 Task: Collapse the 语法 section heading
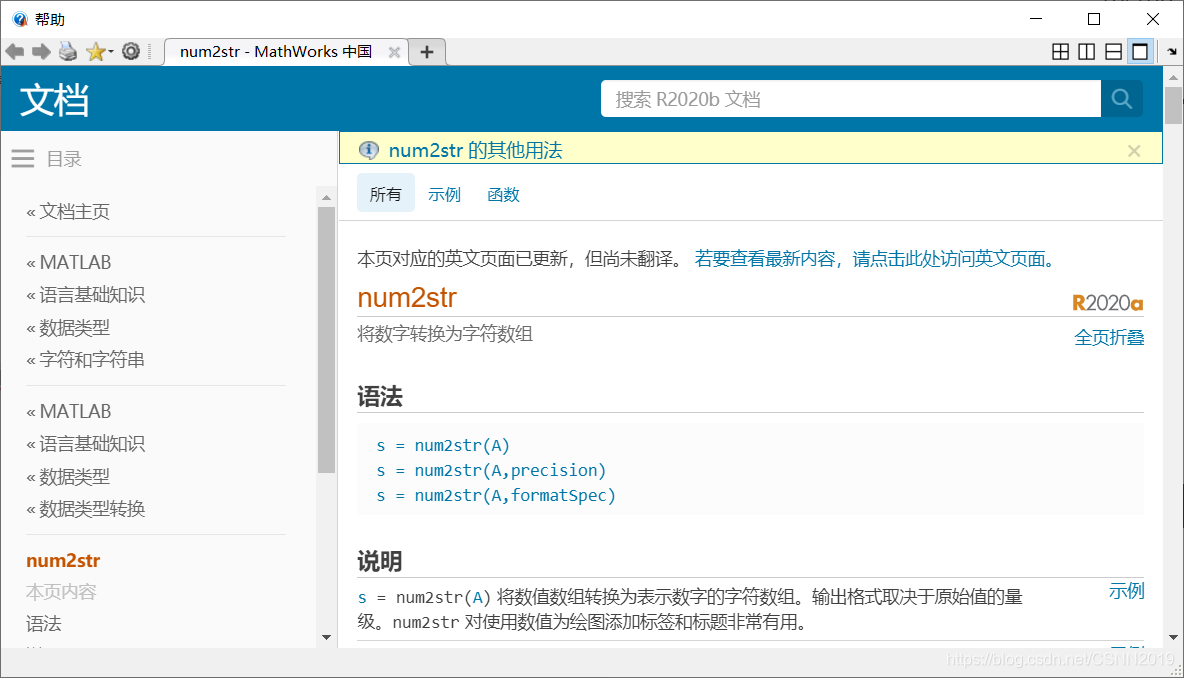[380, 396]
